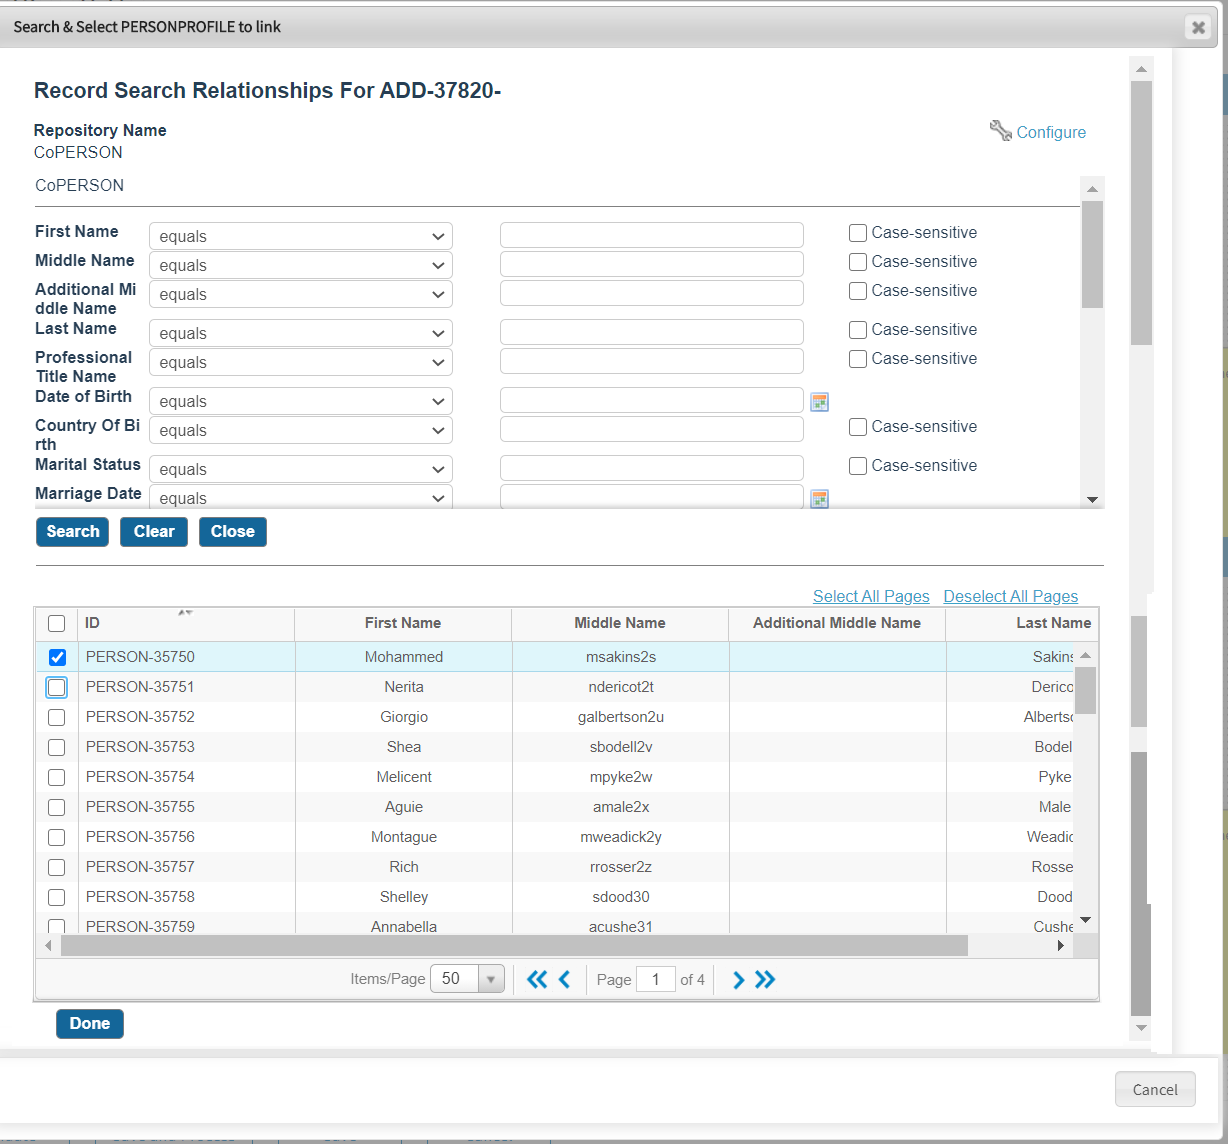Go to the previous results page

[x=564, y=980]
